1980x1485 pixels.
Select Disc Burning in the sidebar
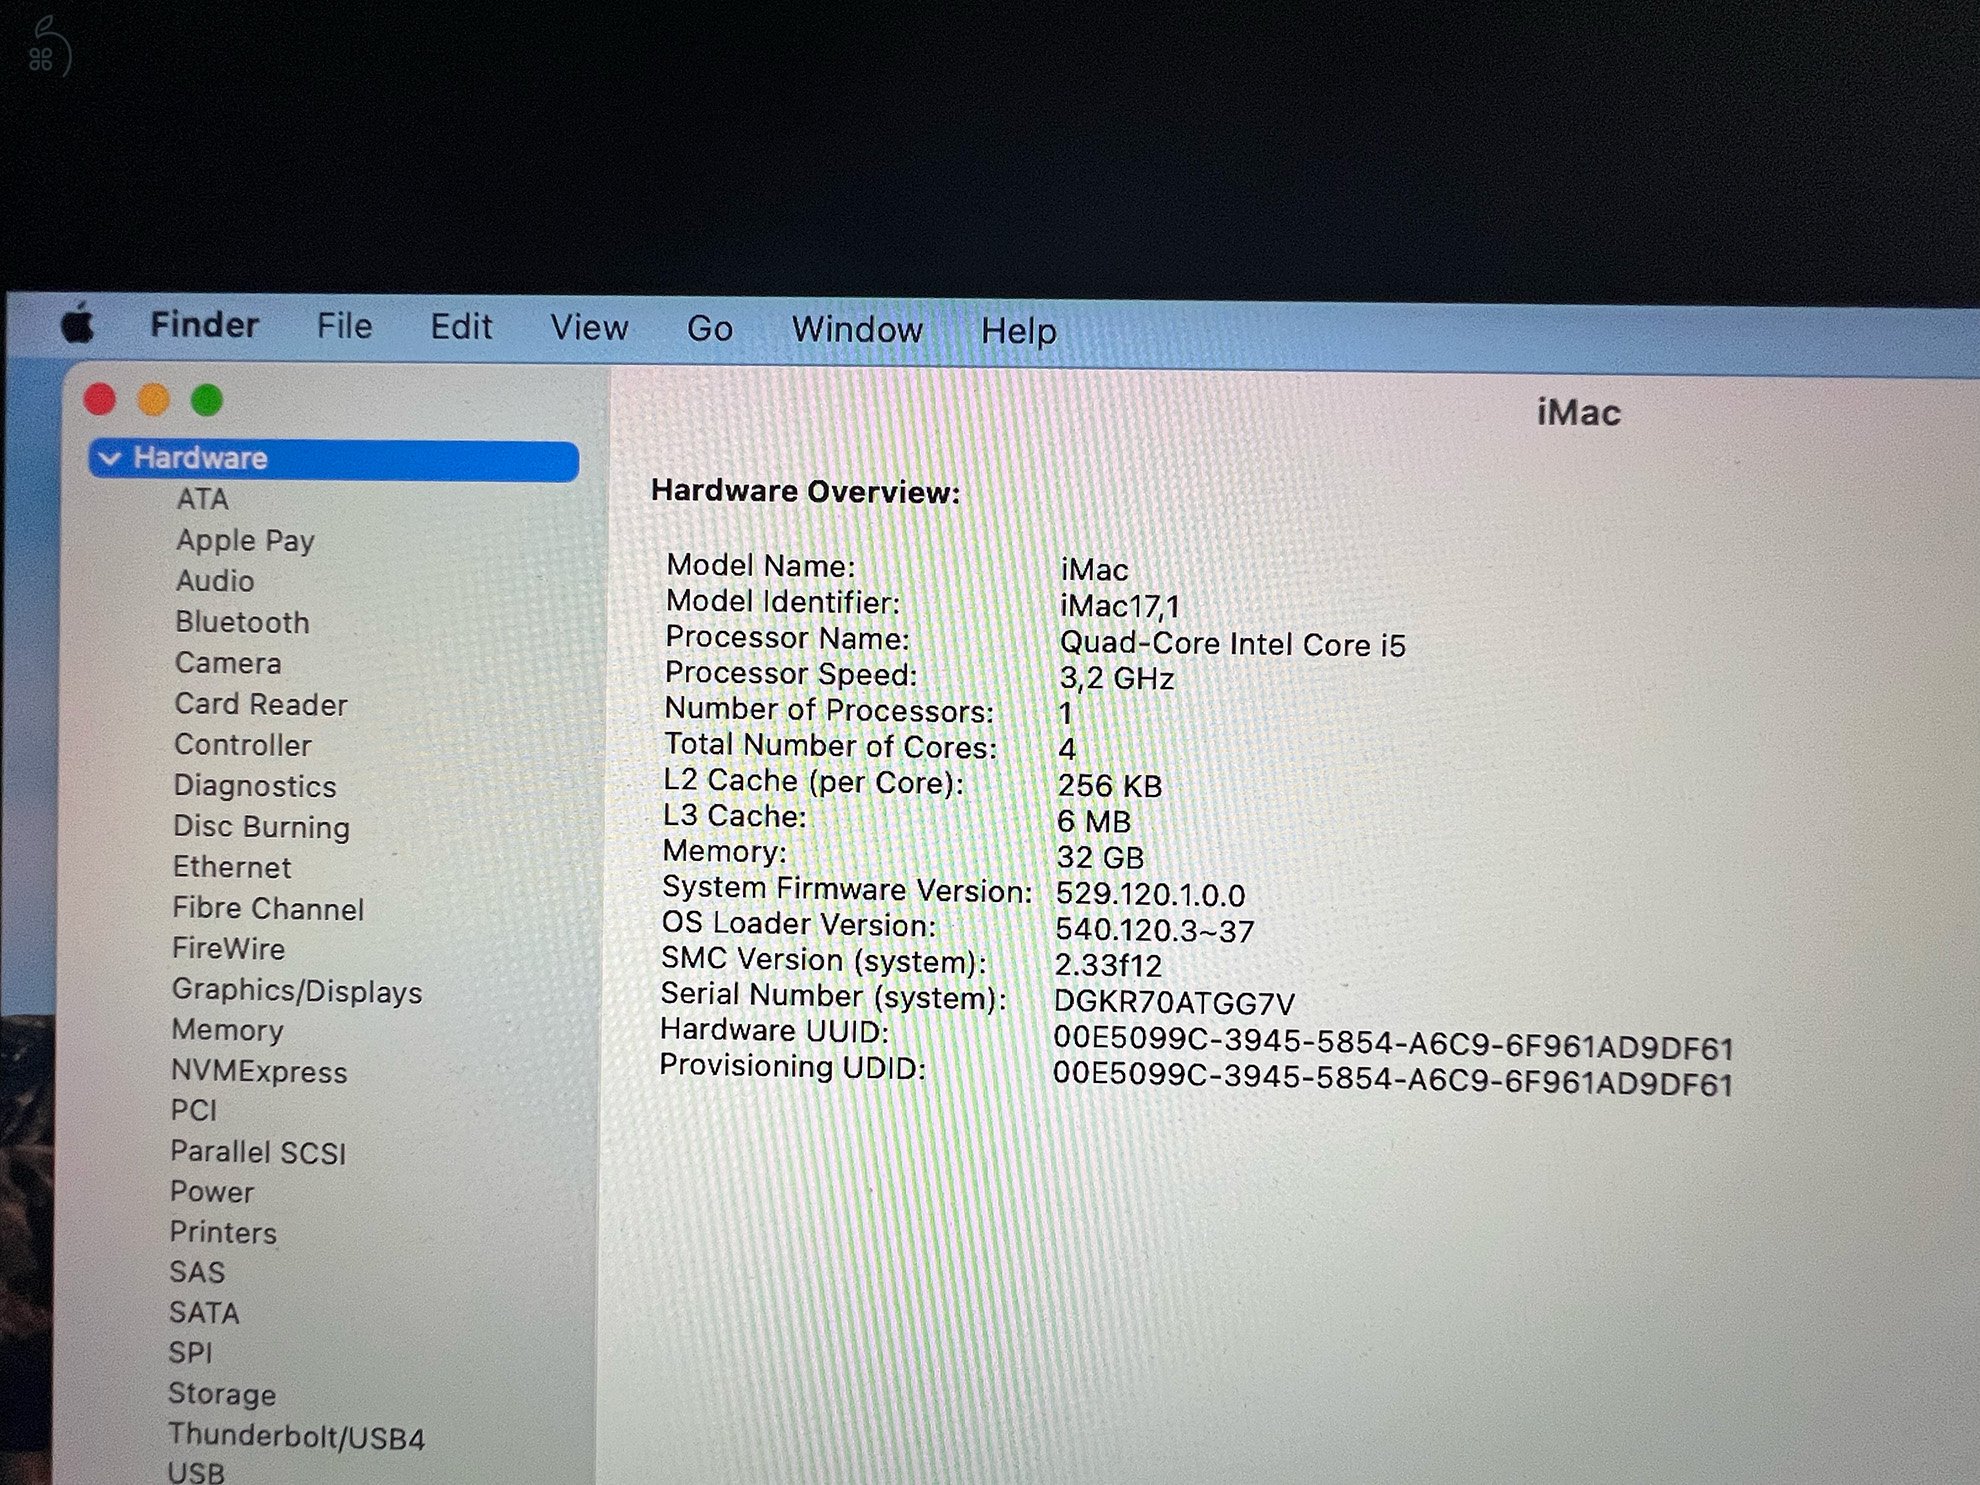[261, 827]
